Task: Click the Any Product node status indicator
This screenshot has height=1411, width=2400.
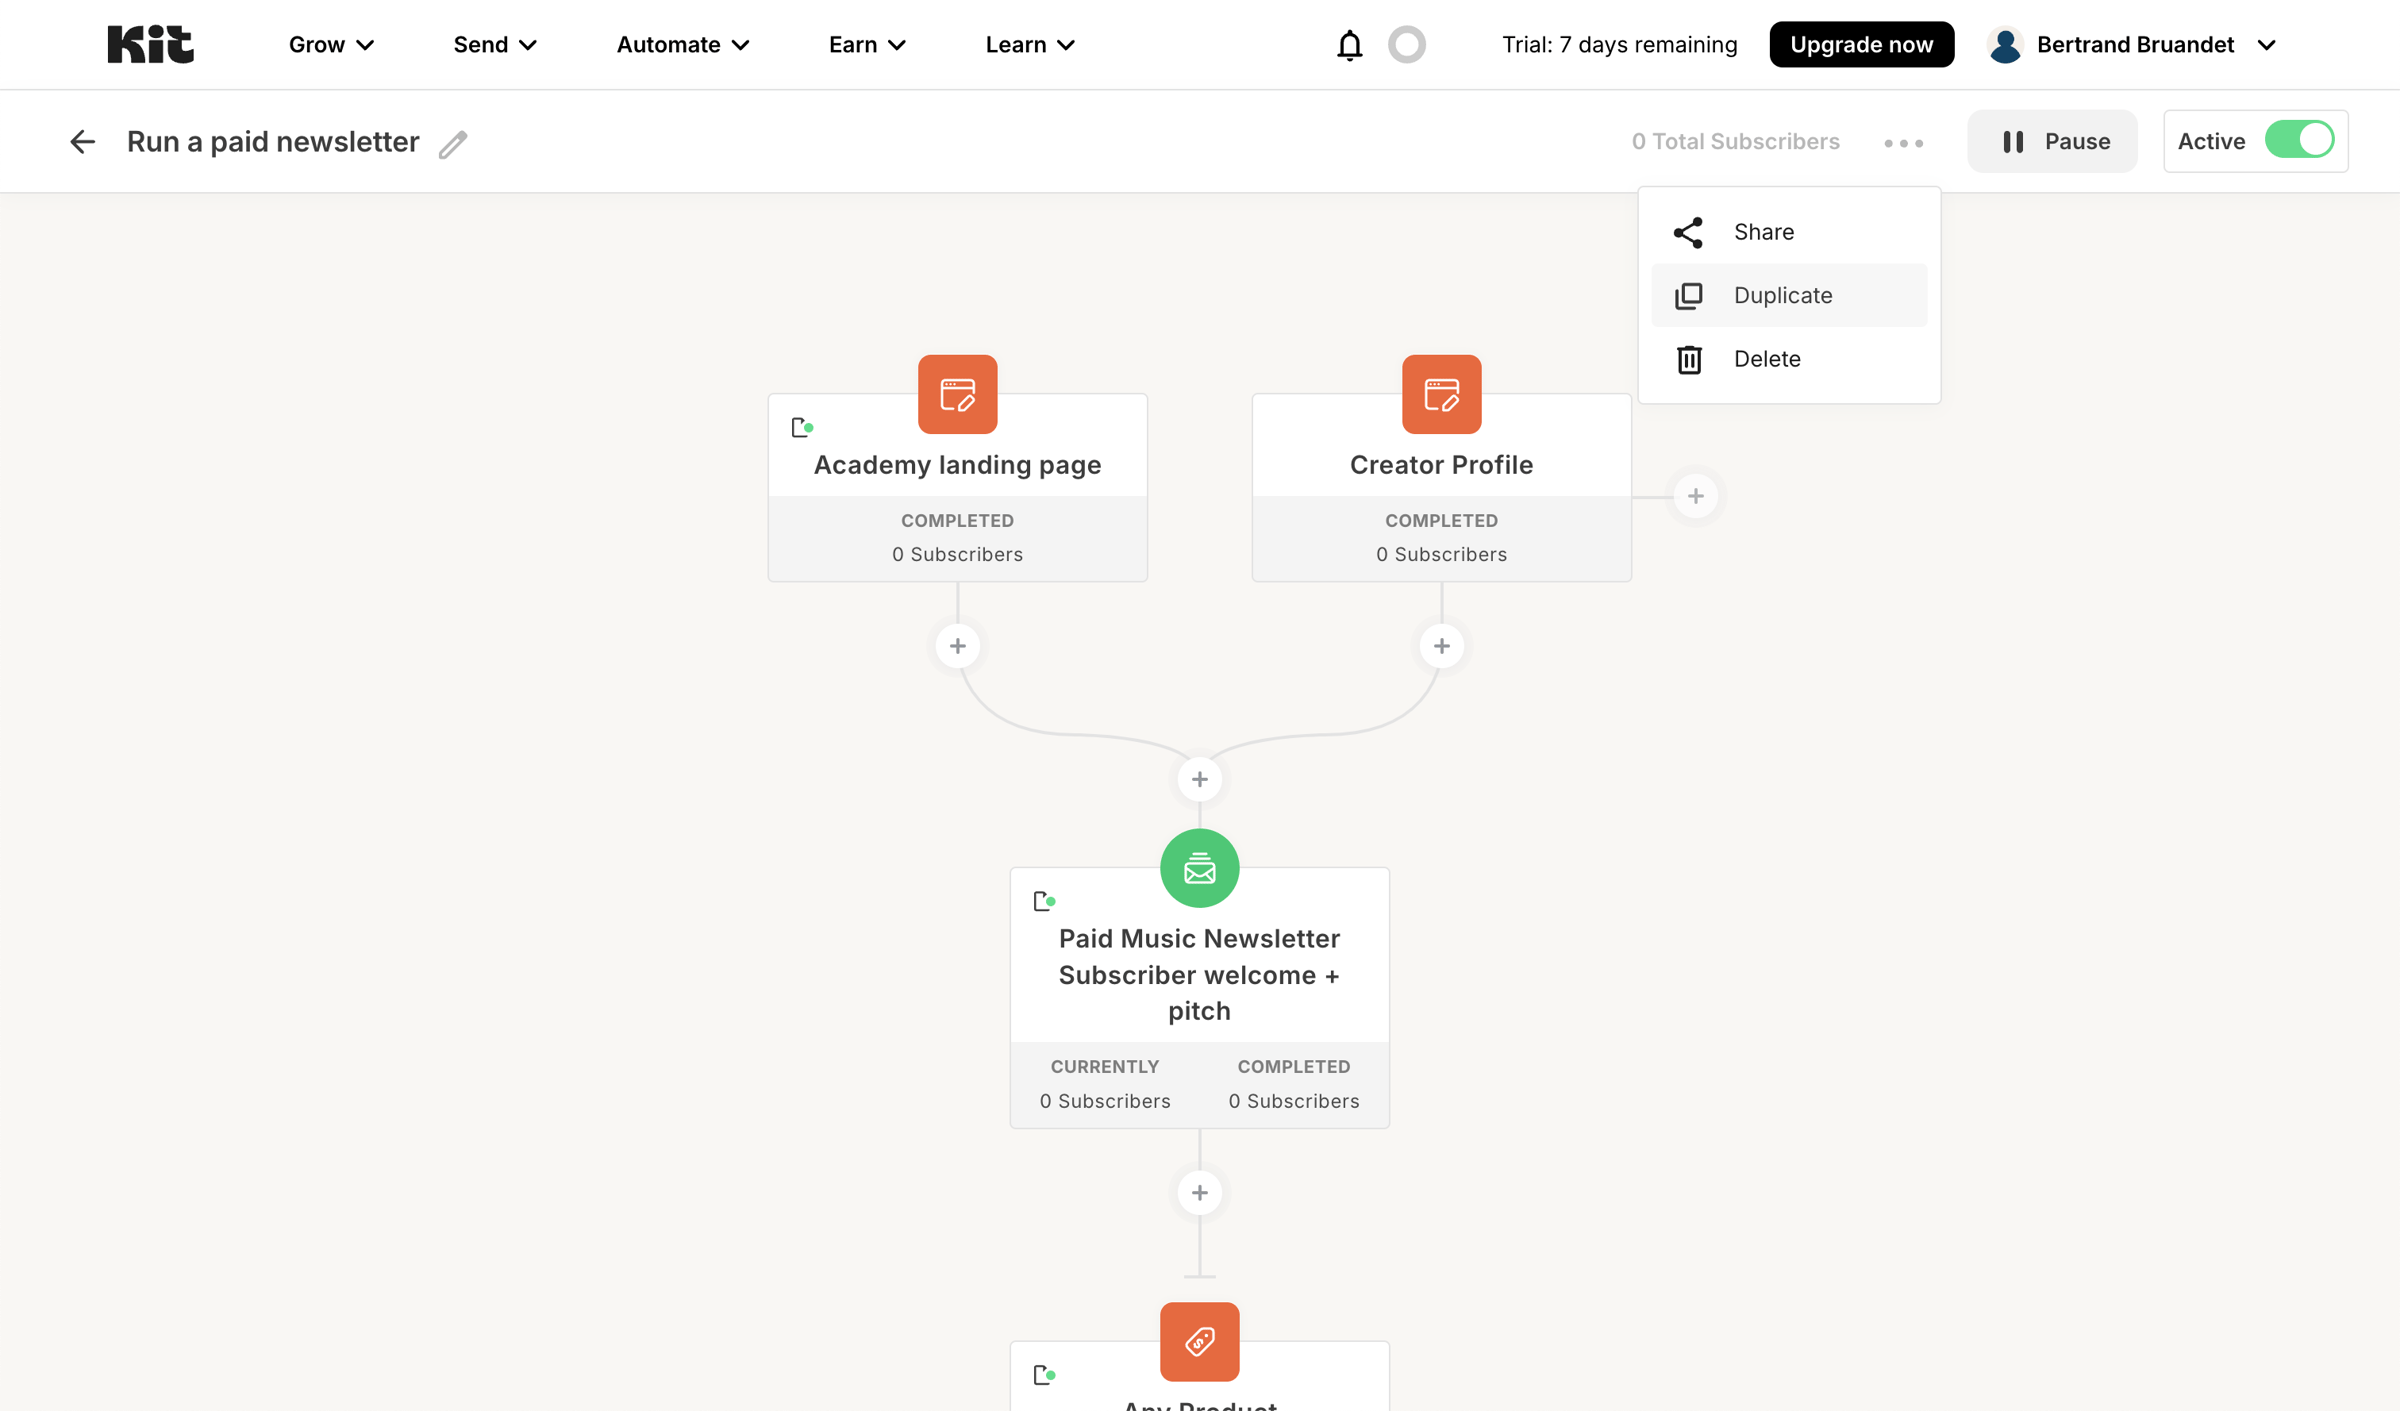Action: tap(1044, 1375)
